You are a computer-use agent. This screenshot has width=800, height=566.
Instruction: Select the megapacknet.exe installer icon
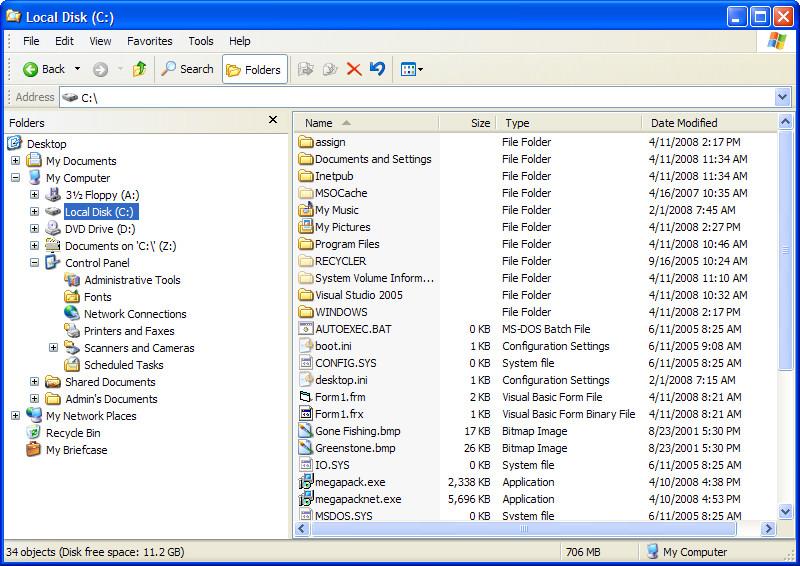tap(306, 499)
